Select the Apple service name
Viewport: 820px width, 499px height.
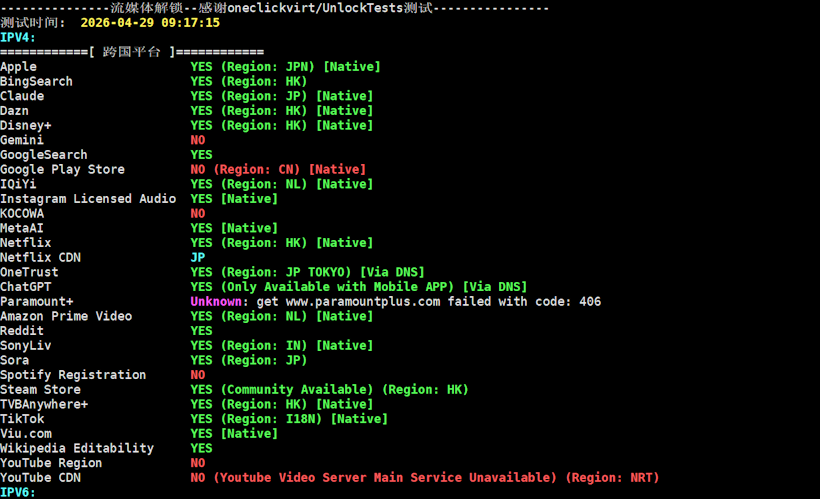(18, 67)
